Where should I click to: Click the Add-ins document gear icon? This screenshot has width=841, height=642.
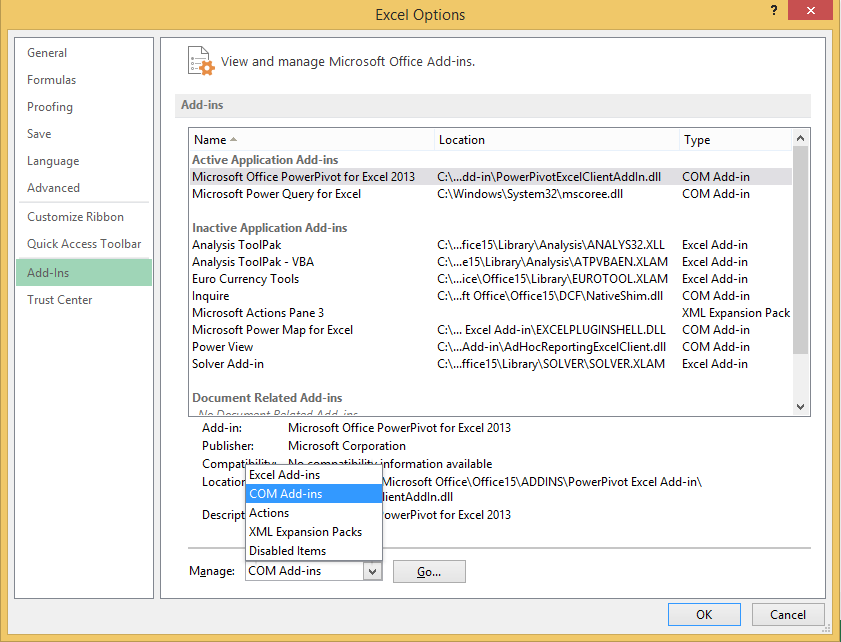tap(201, 61)
